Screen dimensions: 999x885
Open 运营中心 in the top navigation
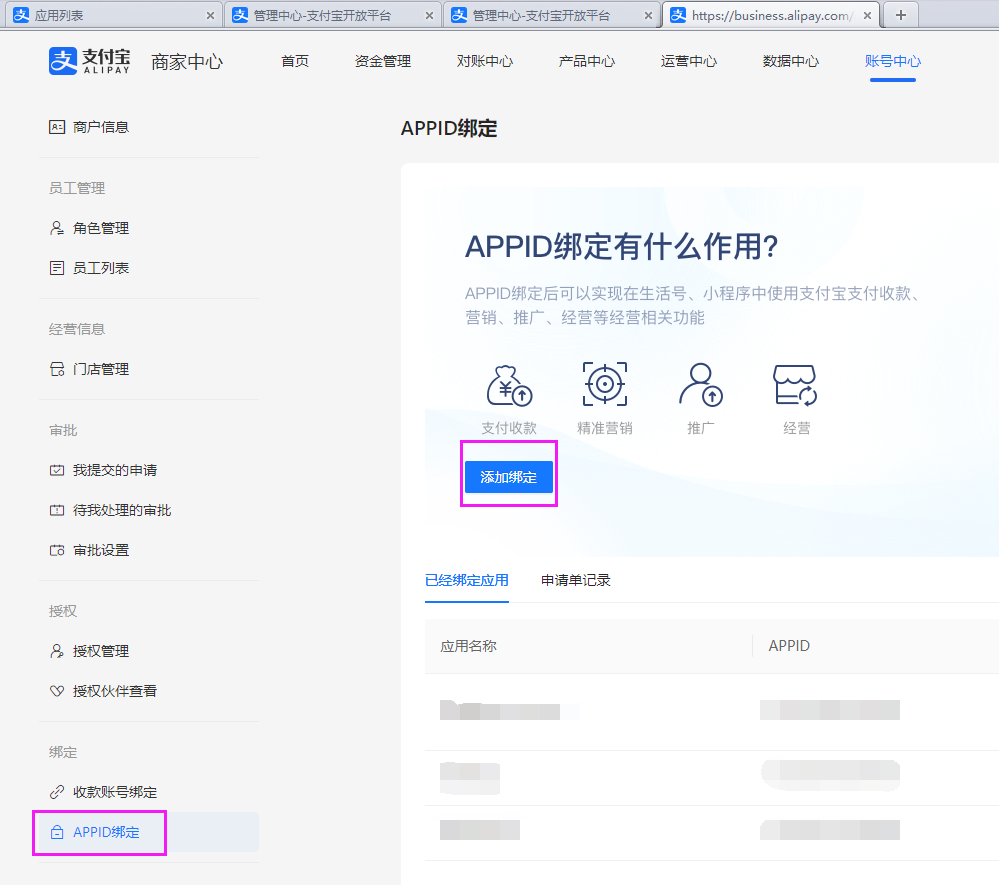tap(689, 61)
